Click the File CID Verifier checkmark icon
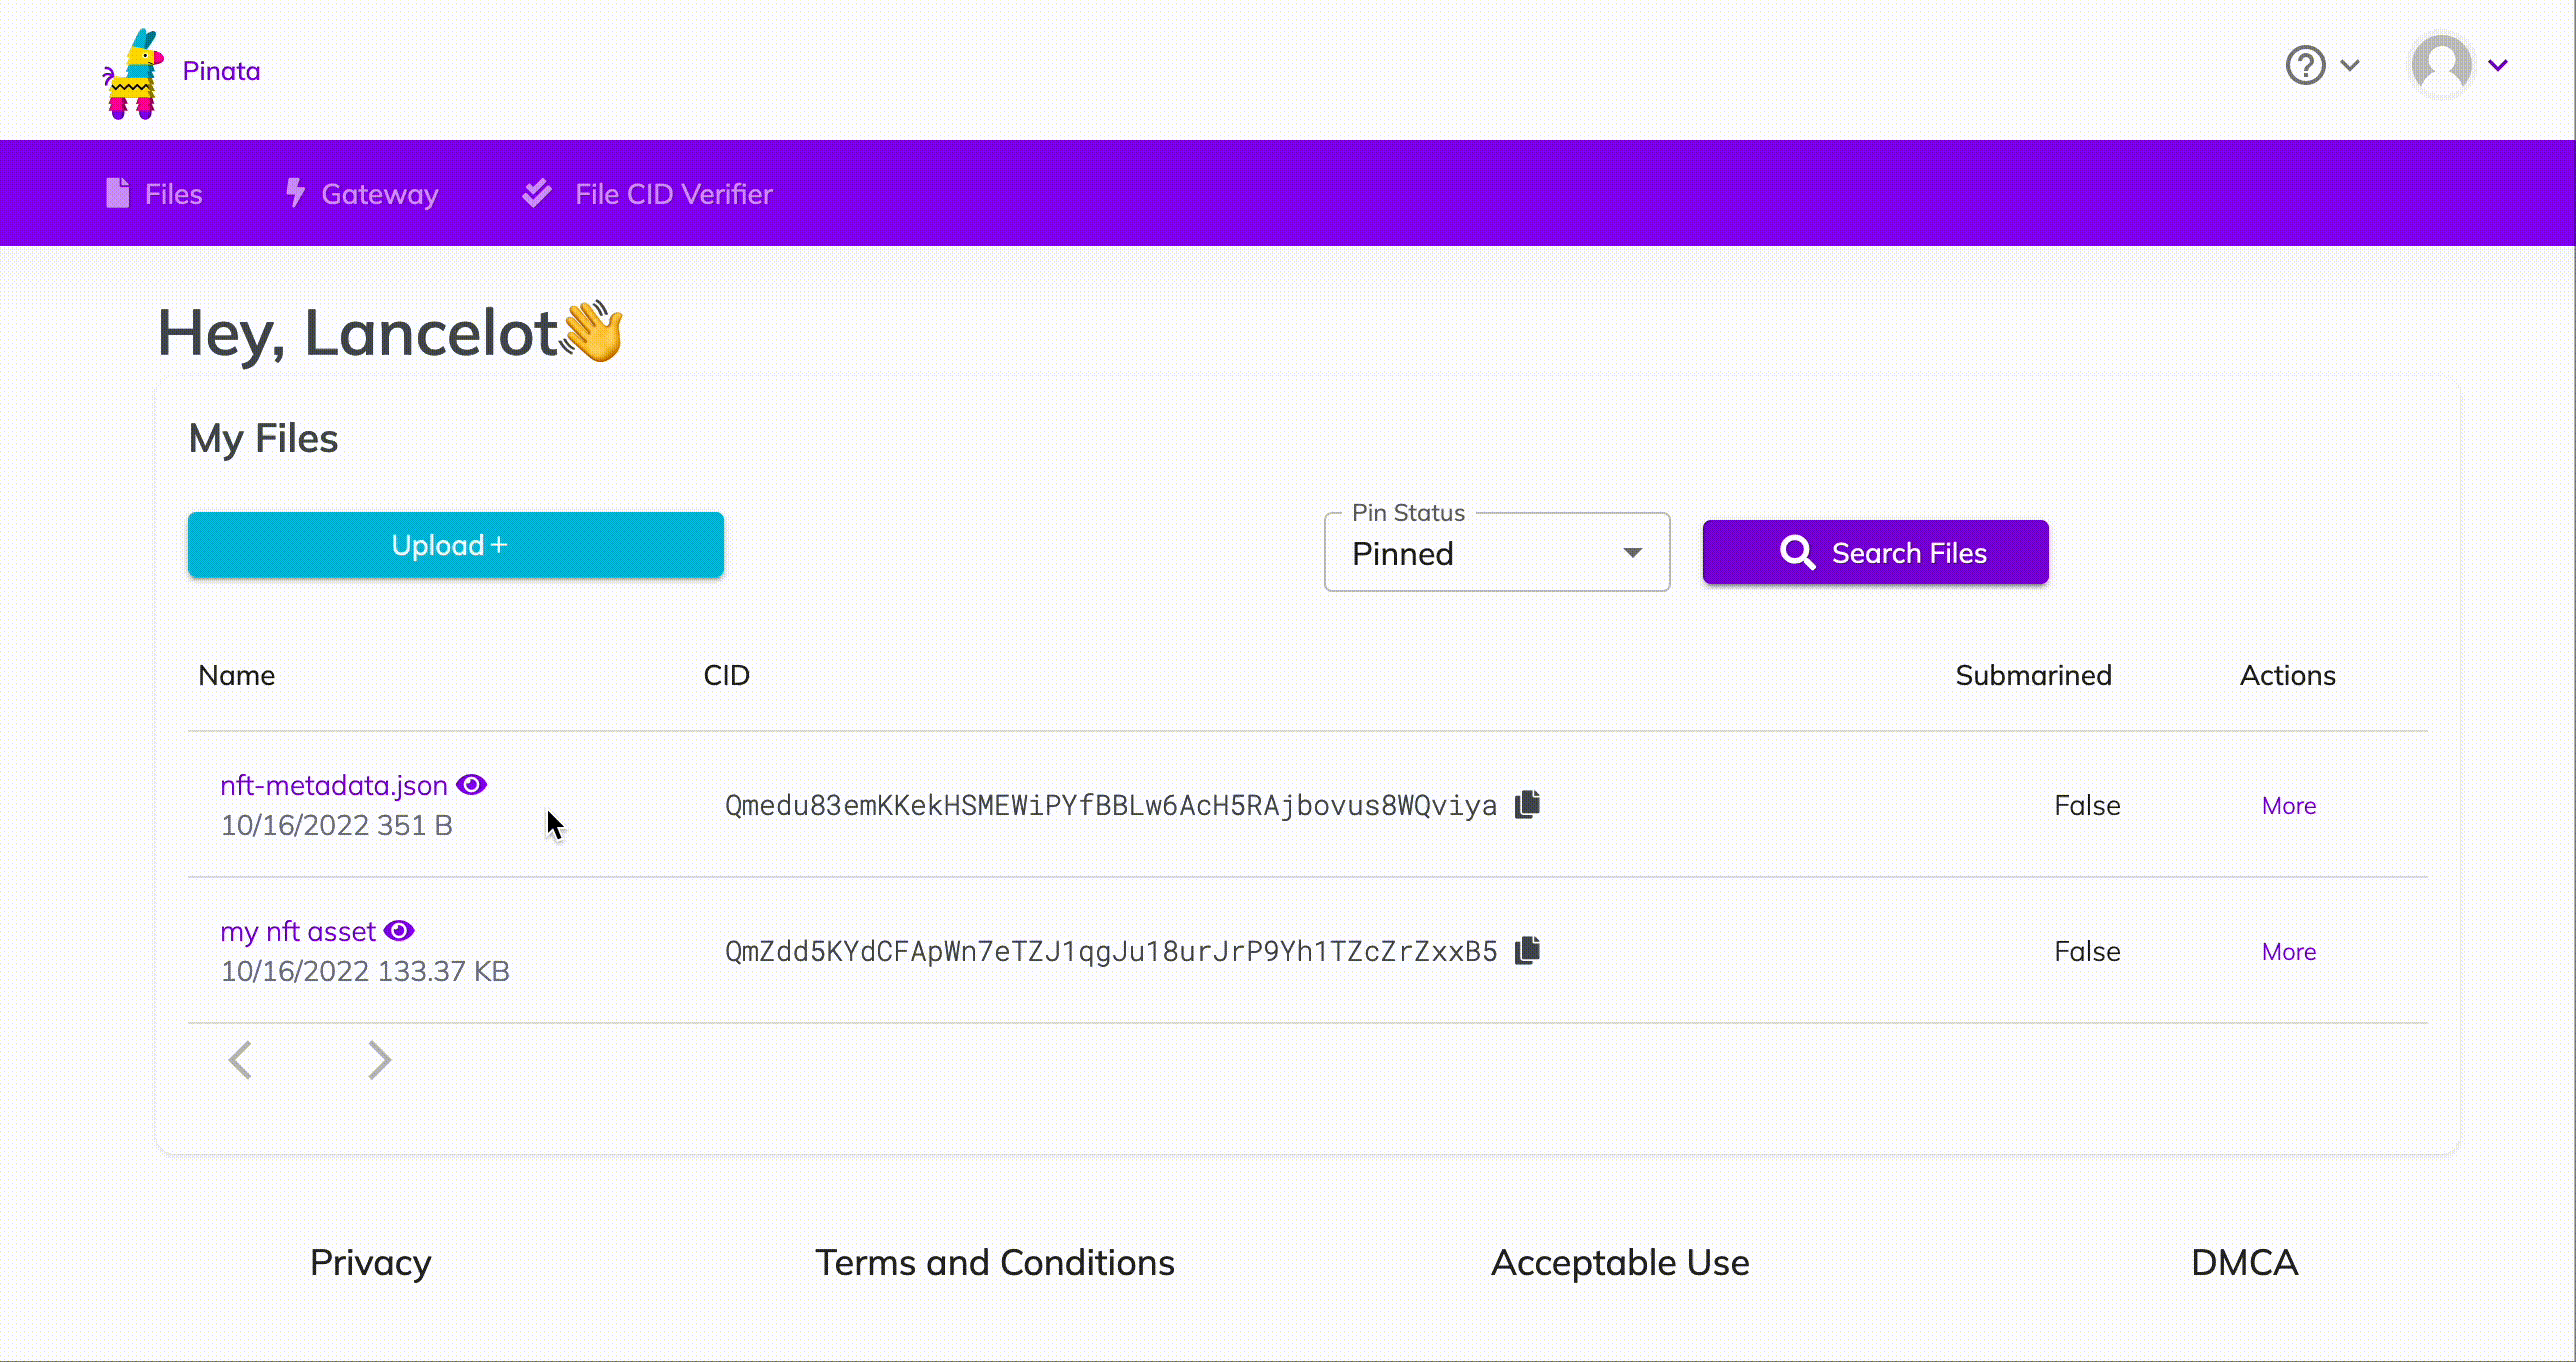The image size is (2576, 1362). (537, 192)
